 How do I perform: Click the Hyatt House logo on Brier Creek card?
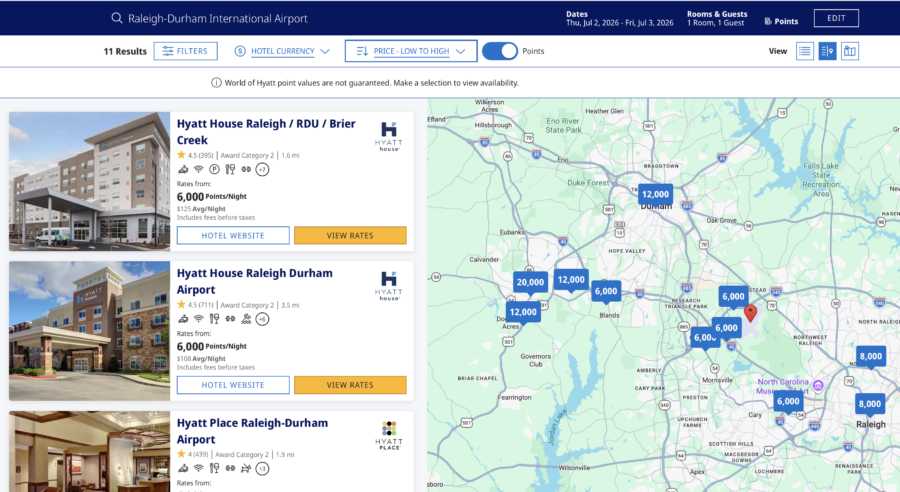[389, 137]
